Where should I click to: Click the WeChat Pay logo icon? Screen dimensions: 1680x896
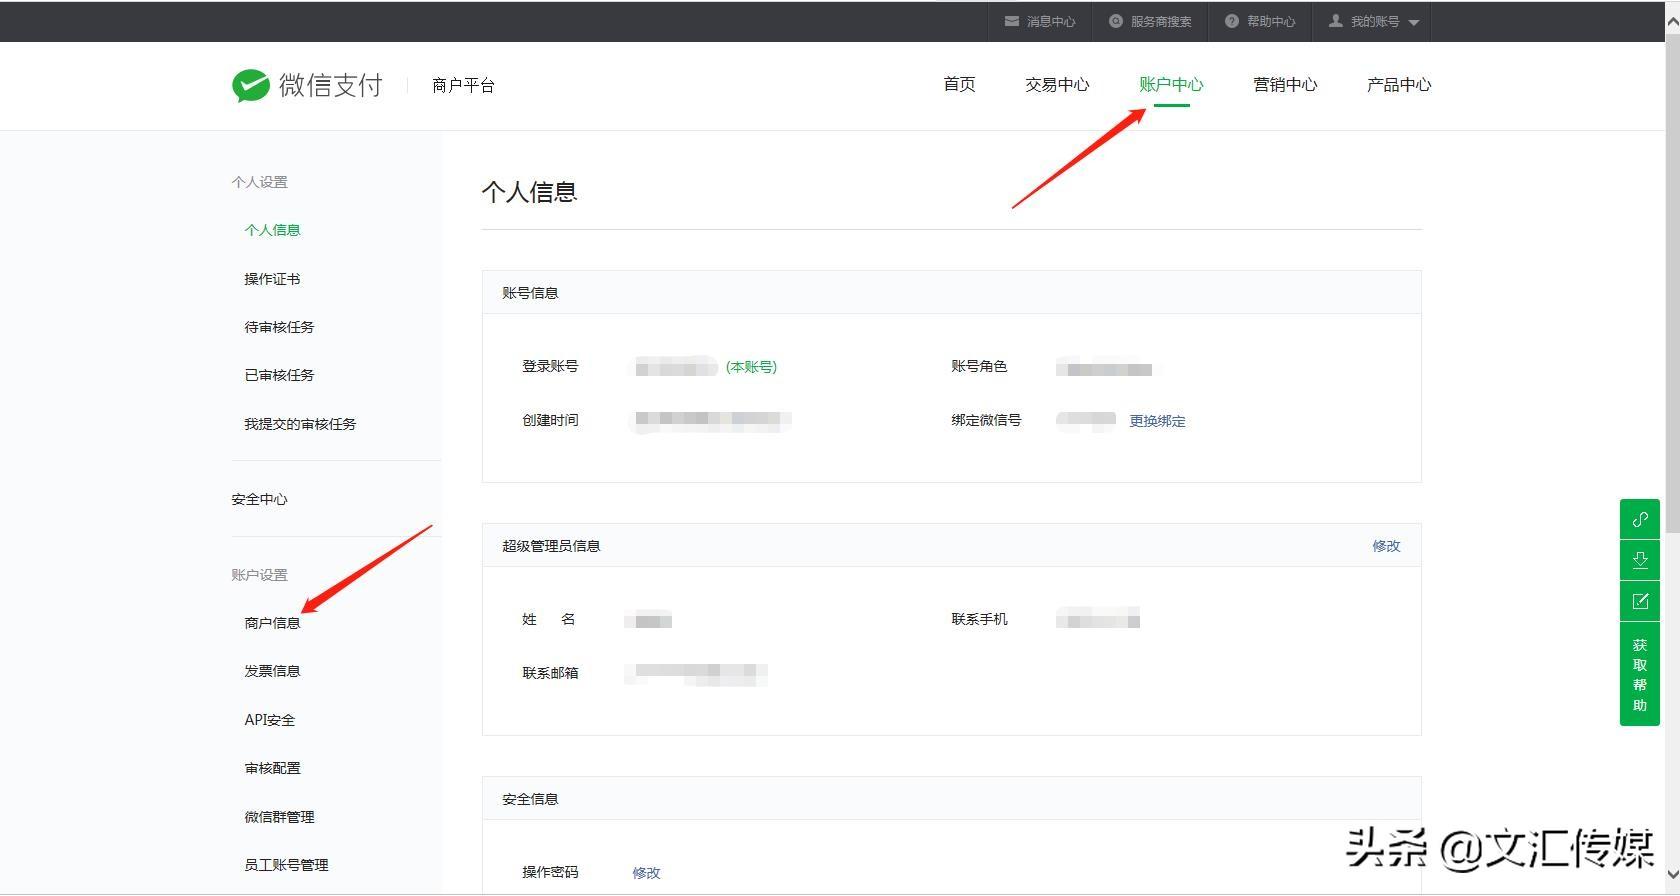click(250, 86)
